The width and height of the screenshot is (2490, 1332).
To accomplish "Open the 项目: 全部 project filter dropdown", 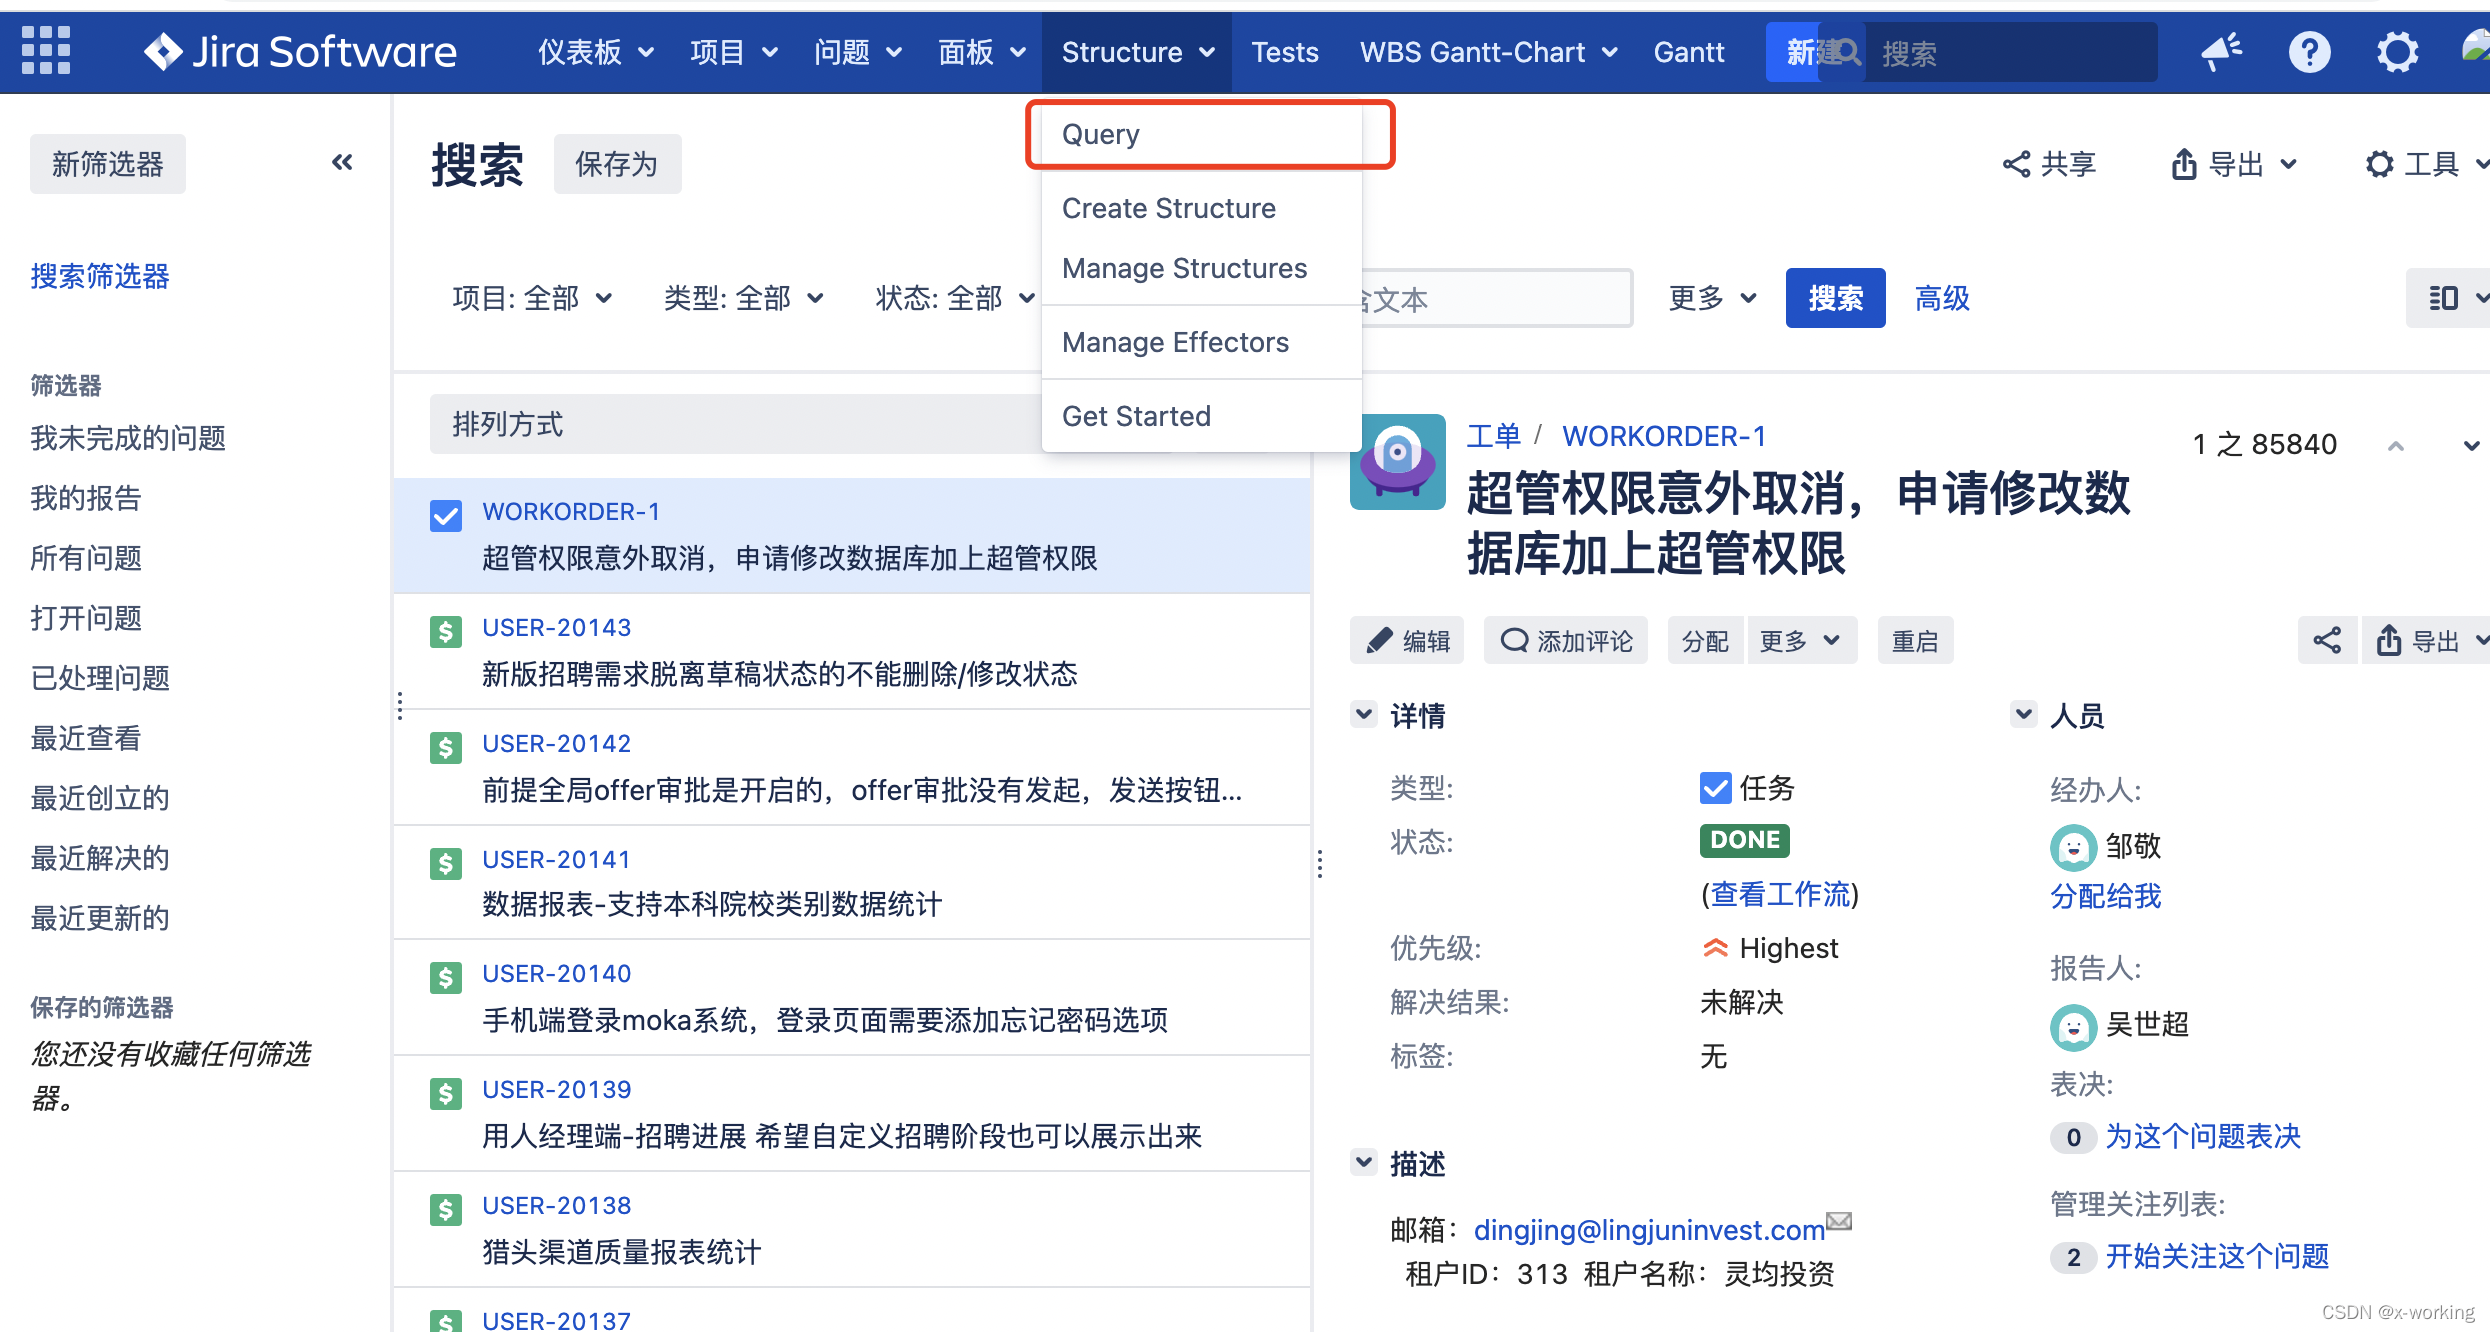I will 531,298.
